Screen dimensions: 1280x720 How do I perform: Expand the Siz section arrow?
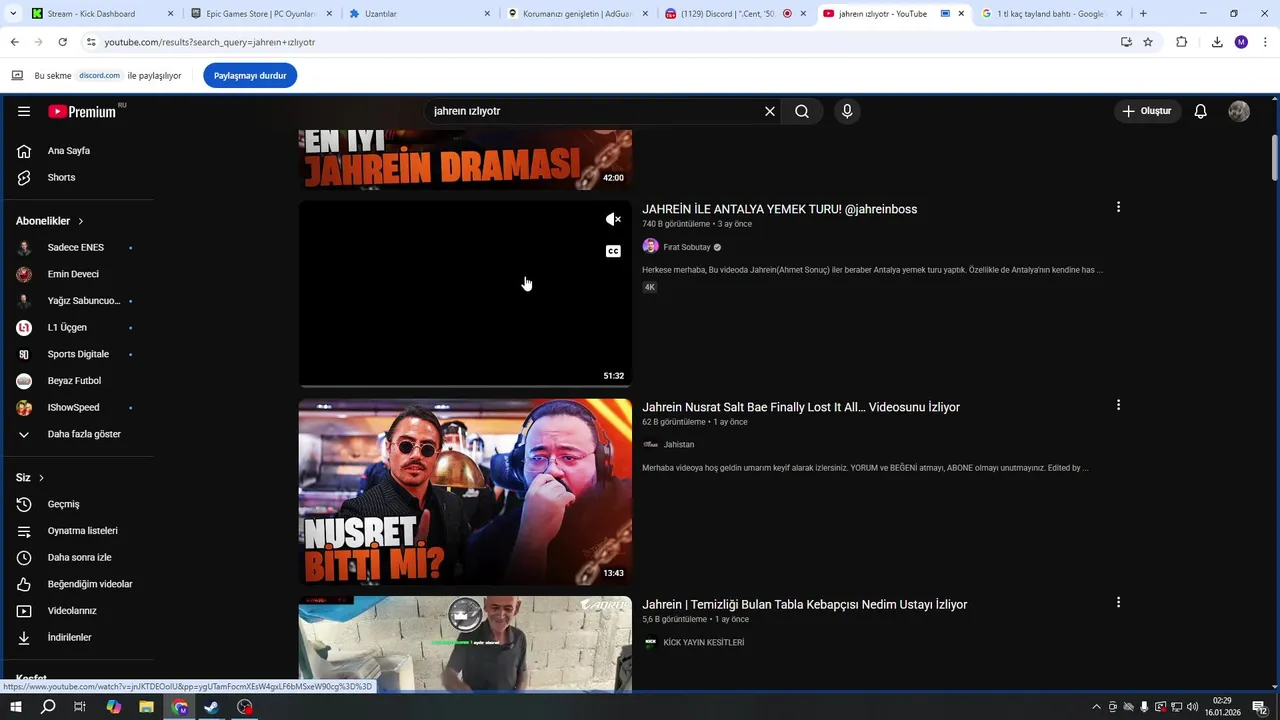coord(41,478)
